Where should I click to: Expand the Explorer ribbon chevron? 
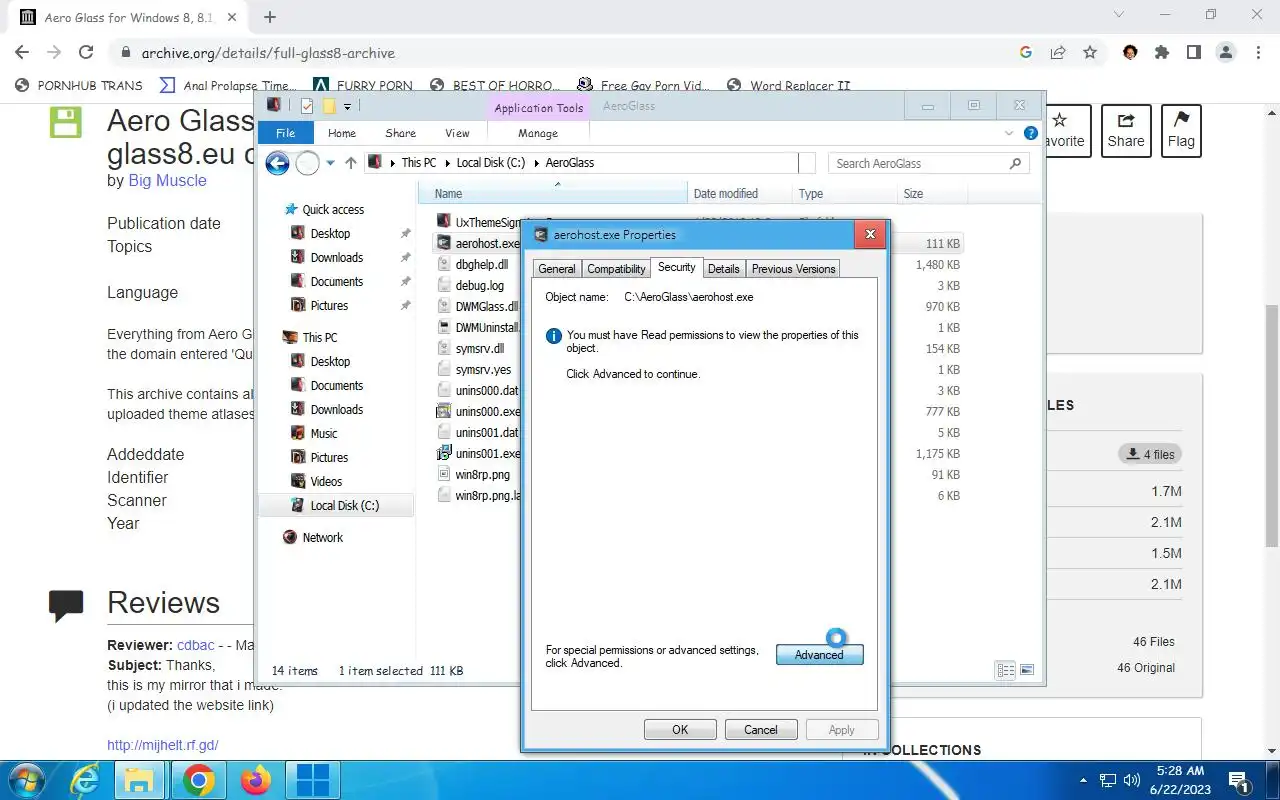point(1008,133)
